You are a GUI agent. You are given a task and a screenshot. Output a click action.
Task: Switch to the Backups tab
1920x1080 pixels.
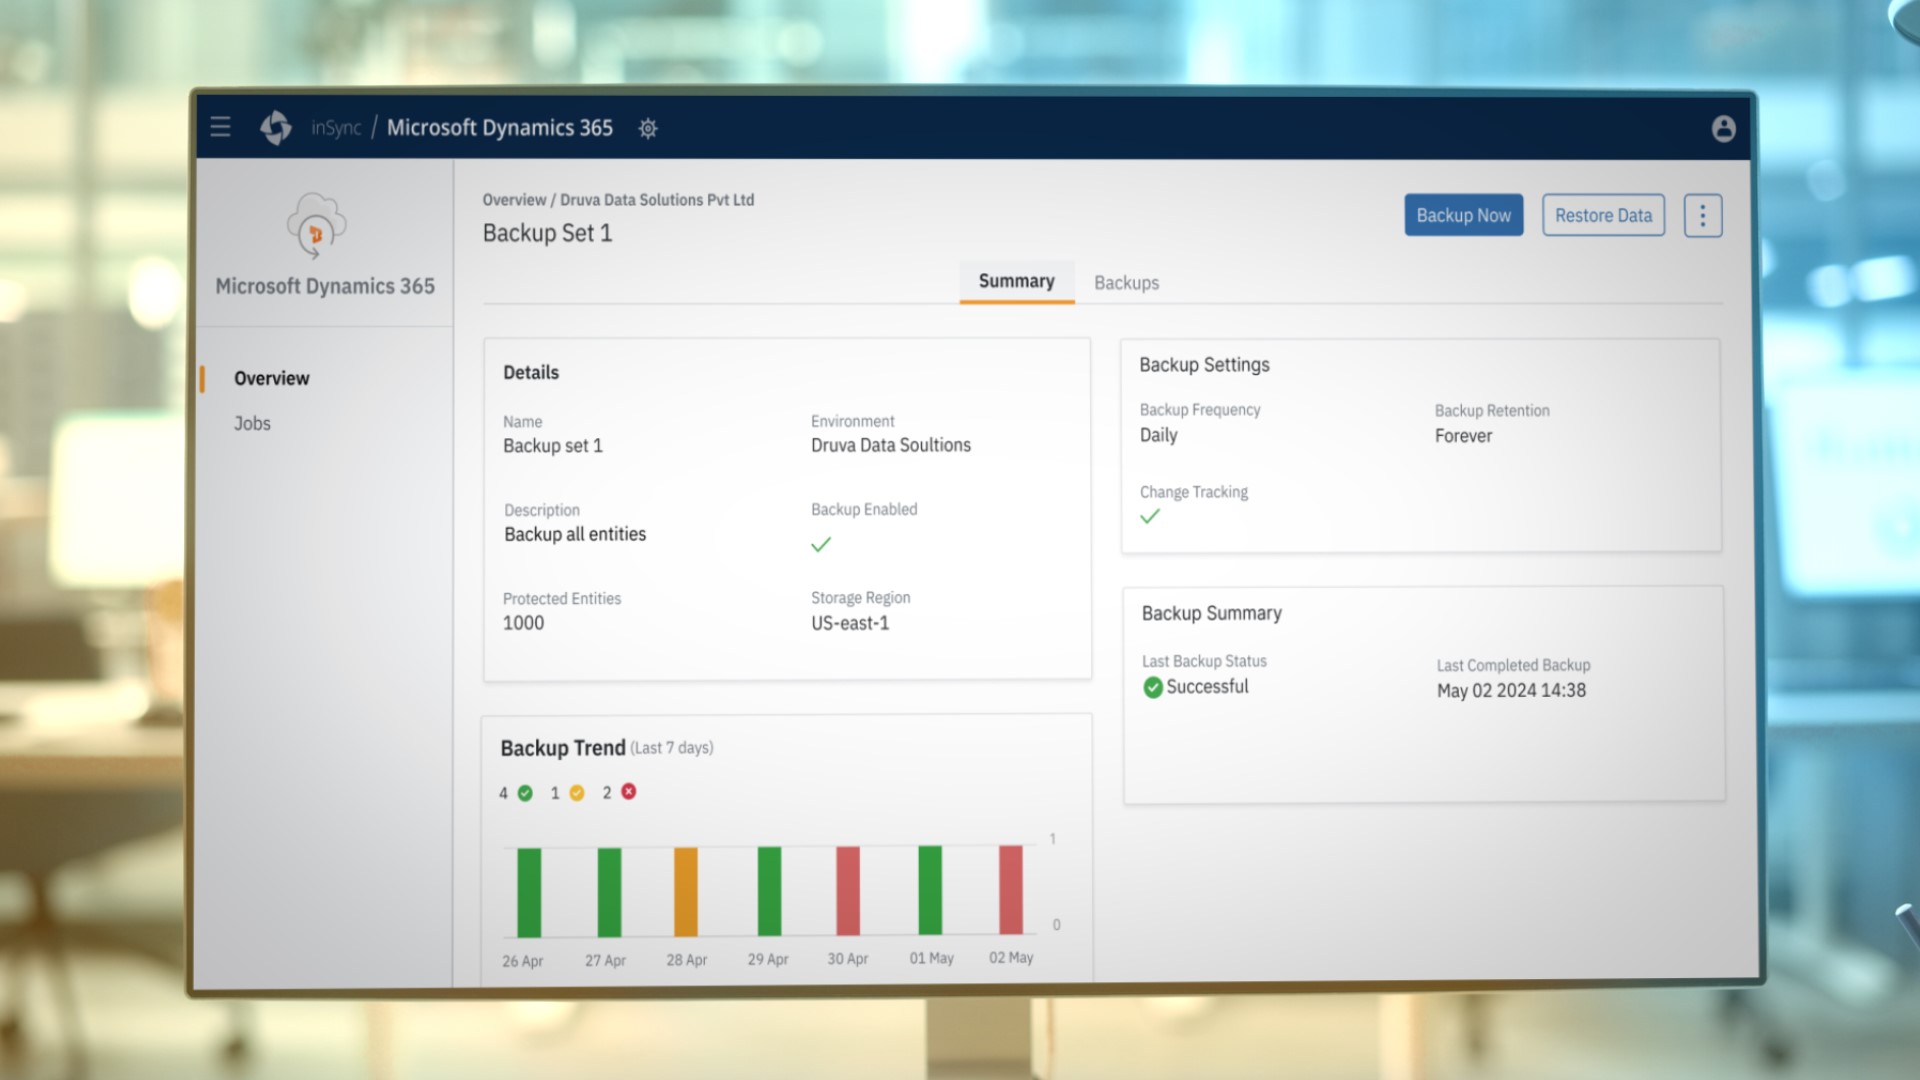point(1125,281)
